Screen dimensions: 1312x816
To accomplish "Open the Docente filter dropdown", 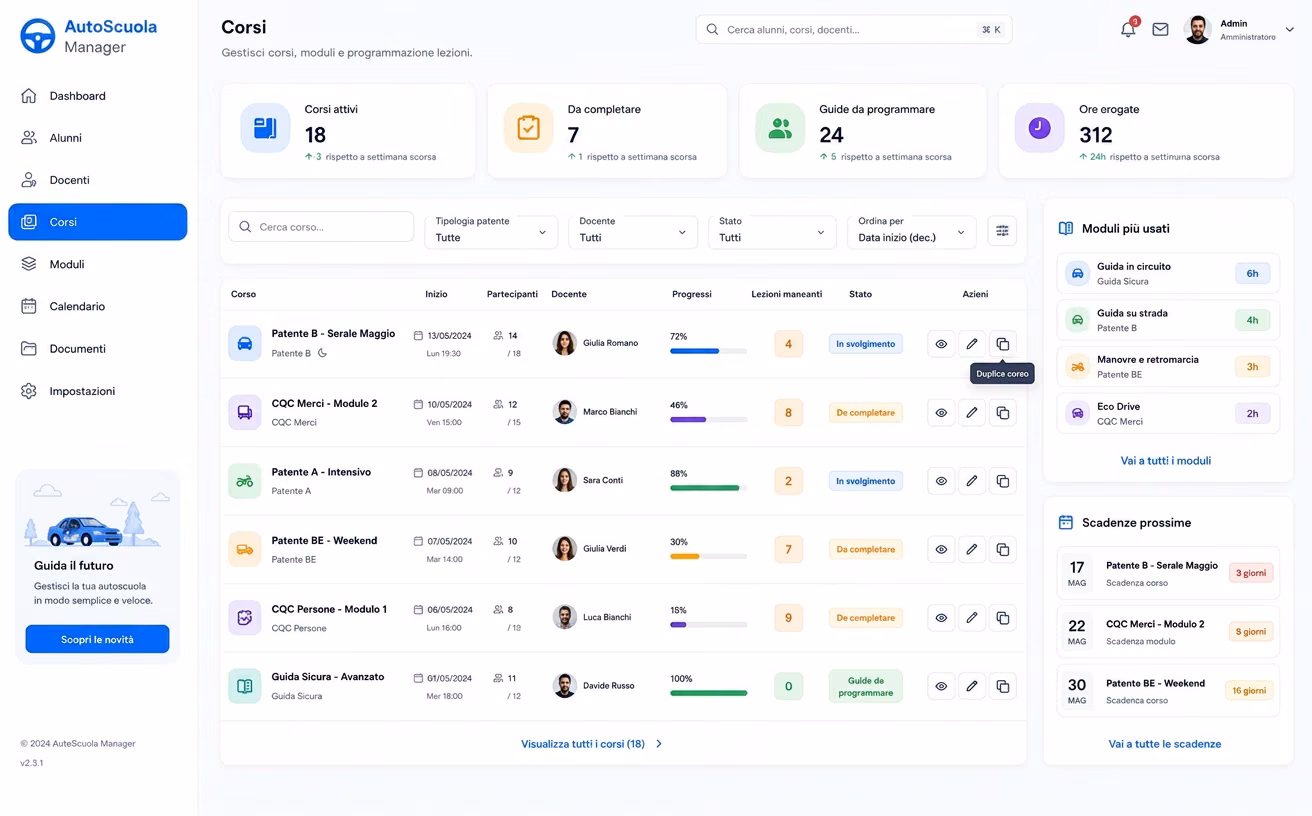I will coord(633,230).
